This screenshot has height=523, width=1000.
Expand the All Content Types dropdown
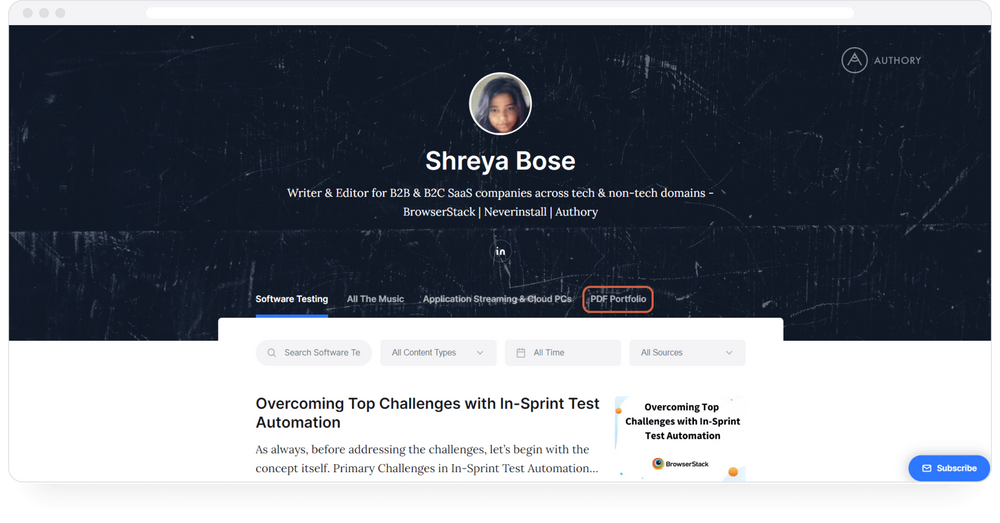(x=438, y=353)
